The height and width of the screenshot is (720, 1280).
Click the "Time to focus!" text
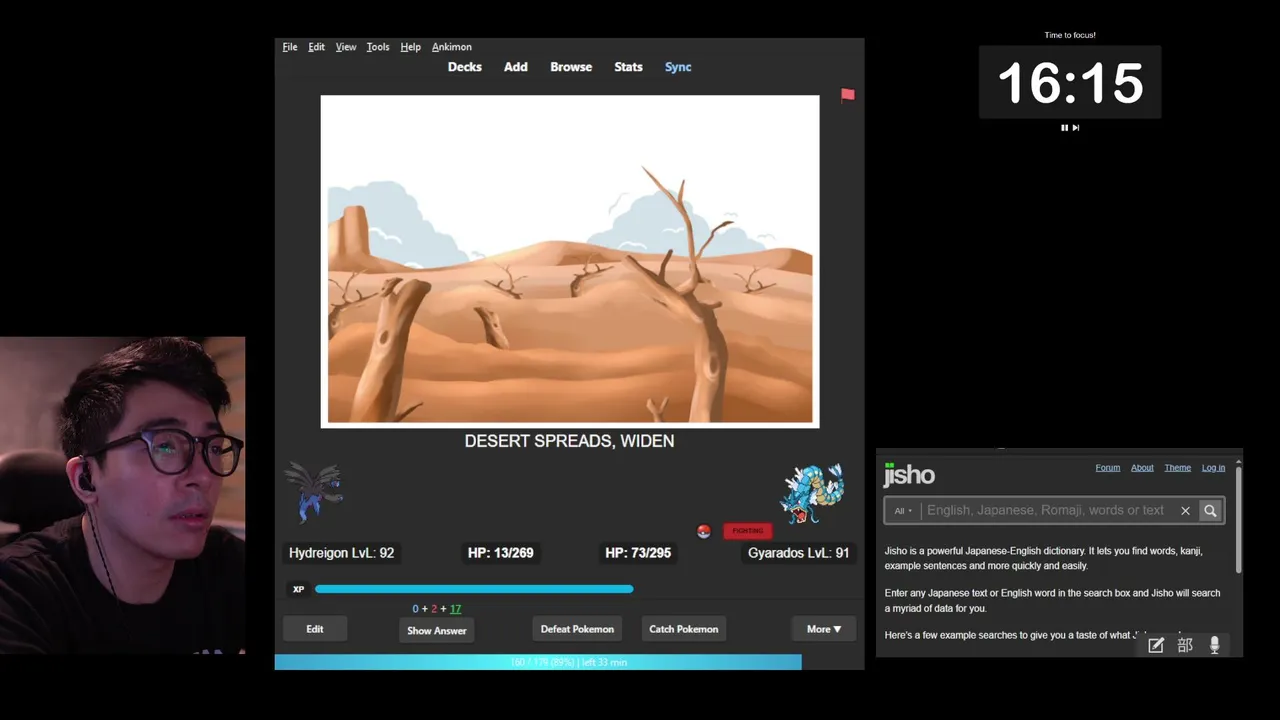point(1070,35)
